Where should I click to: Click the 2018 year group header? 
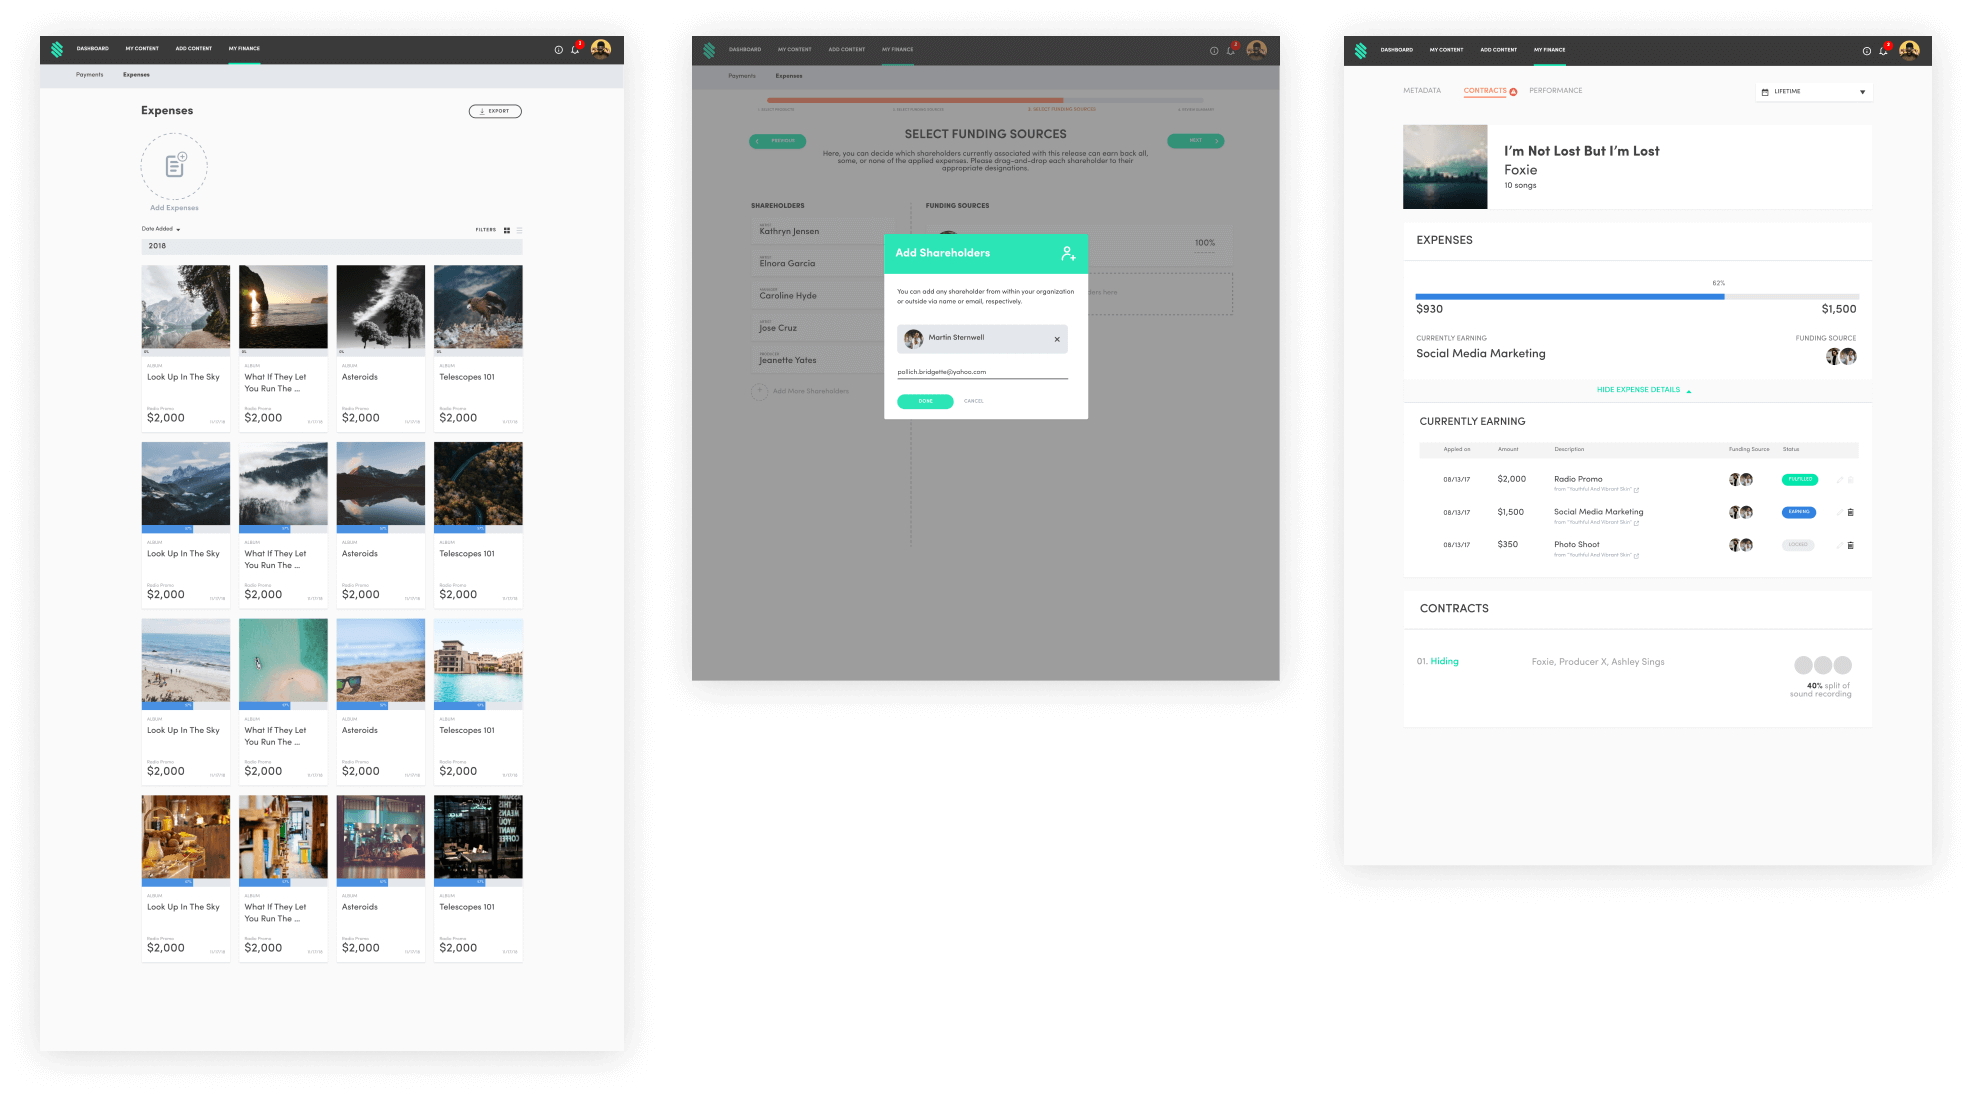pos(332,246)
